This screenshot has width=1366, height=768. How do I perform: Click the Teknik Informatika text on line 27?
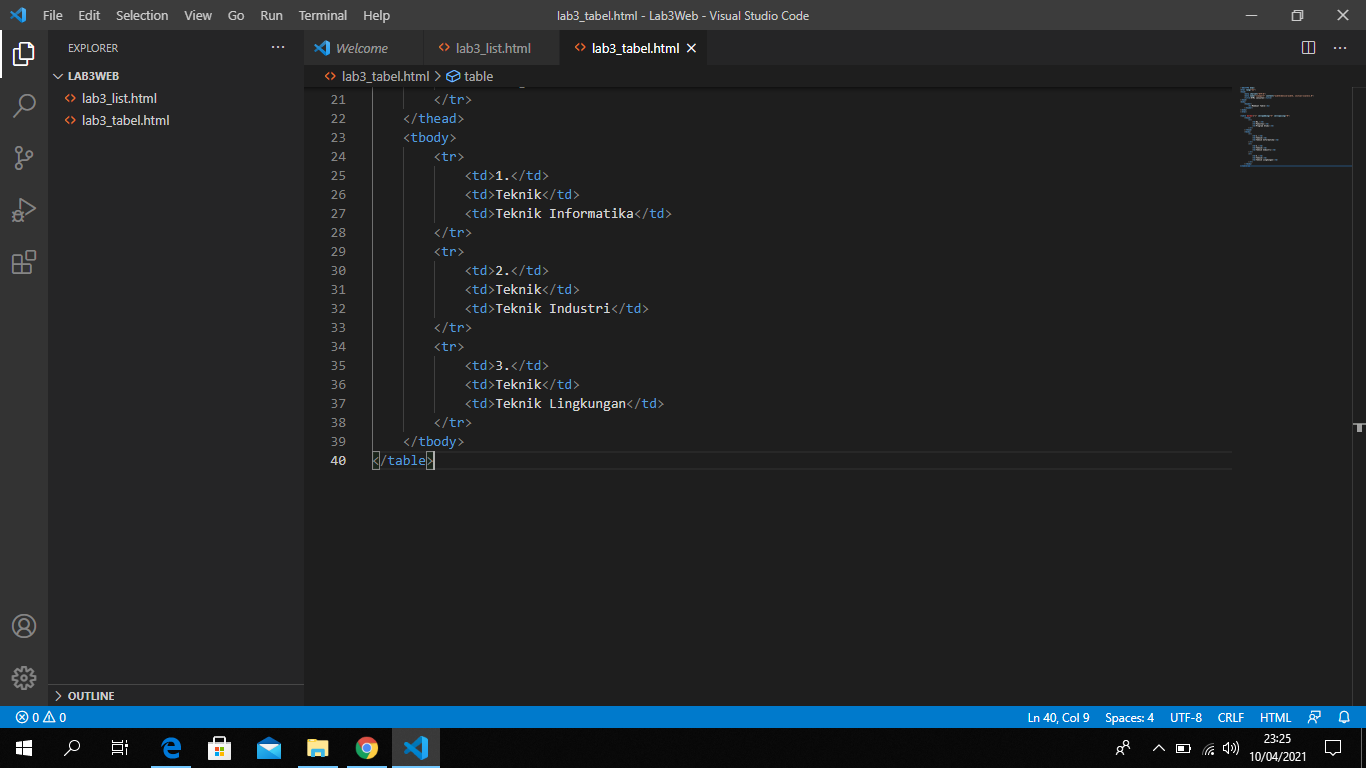click(x=565, y=213)
